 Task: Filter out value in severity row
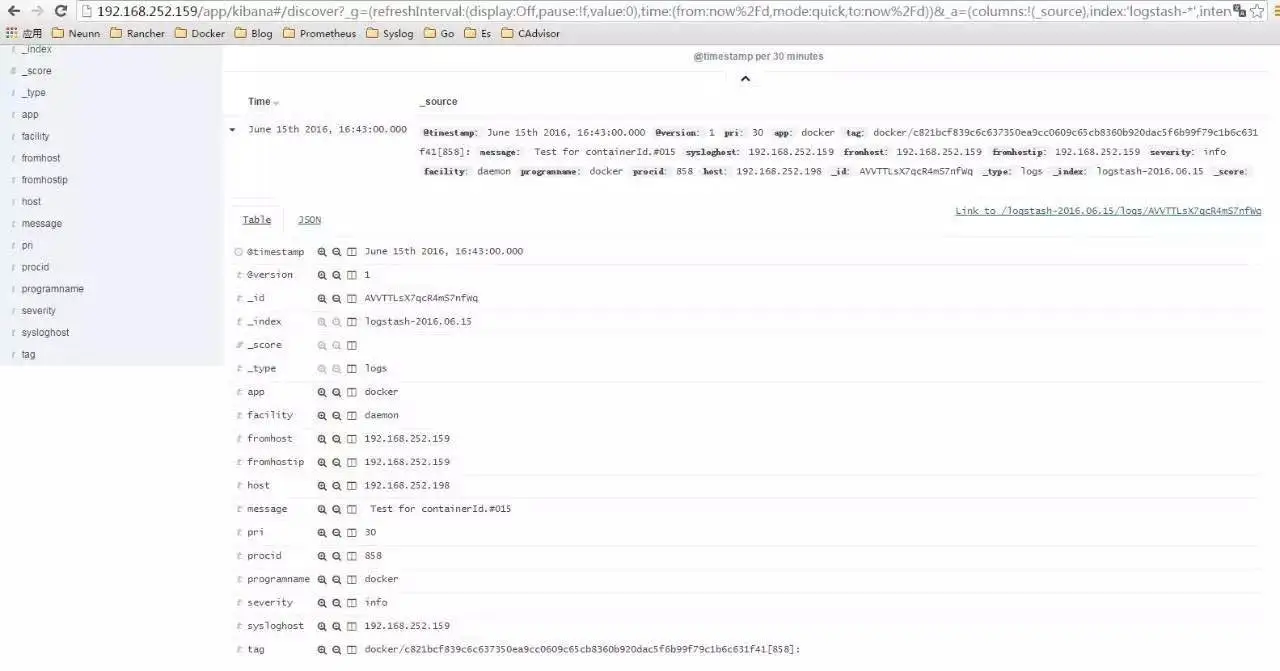(x=337, y=603)
